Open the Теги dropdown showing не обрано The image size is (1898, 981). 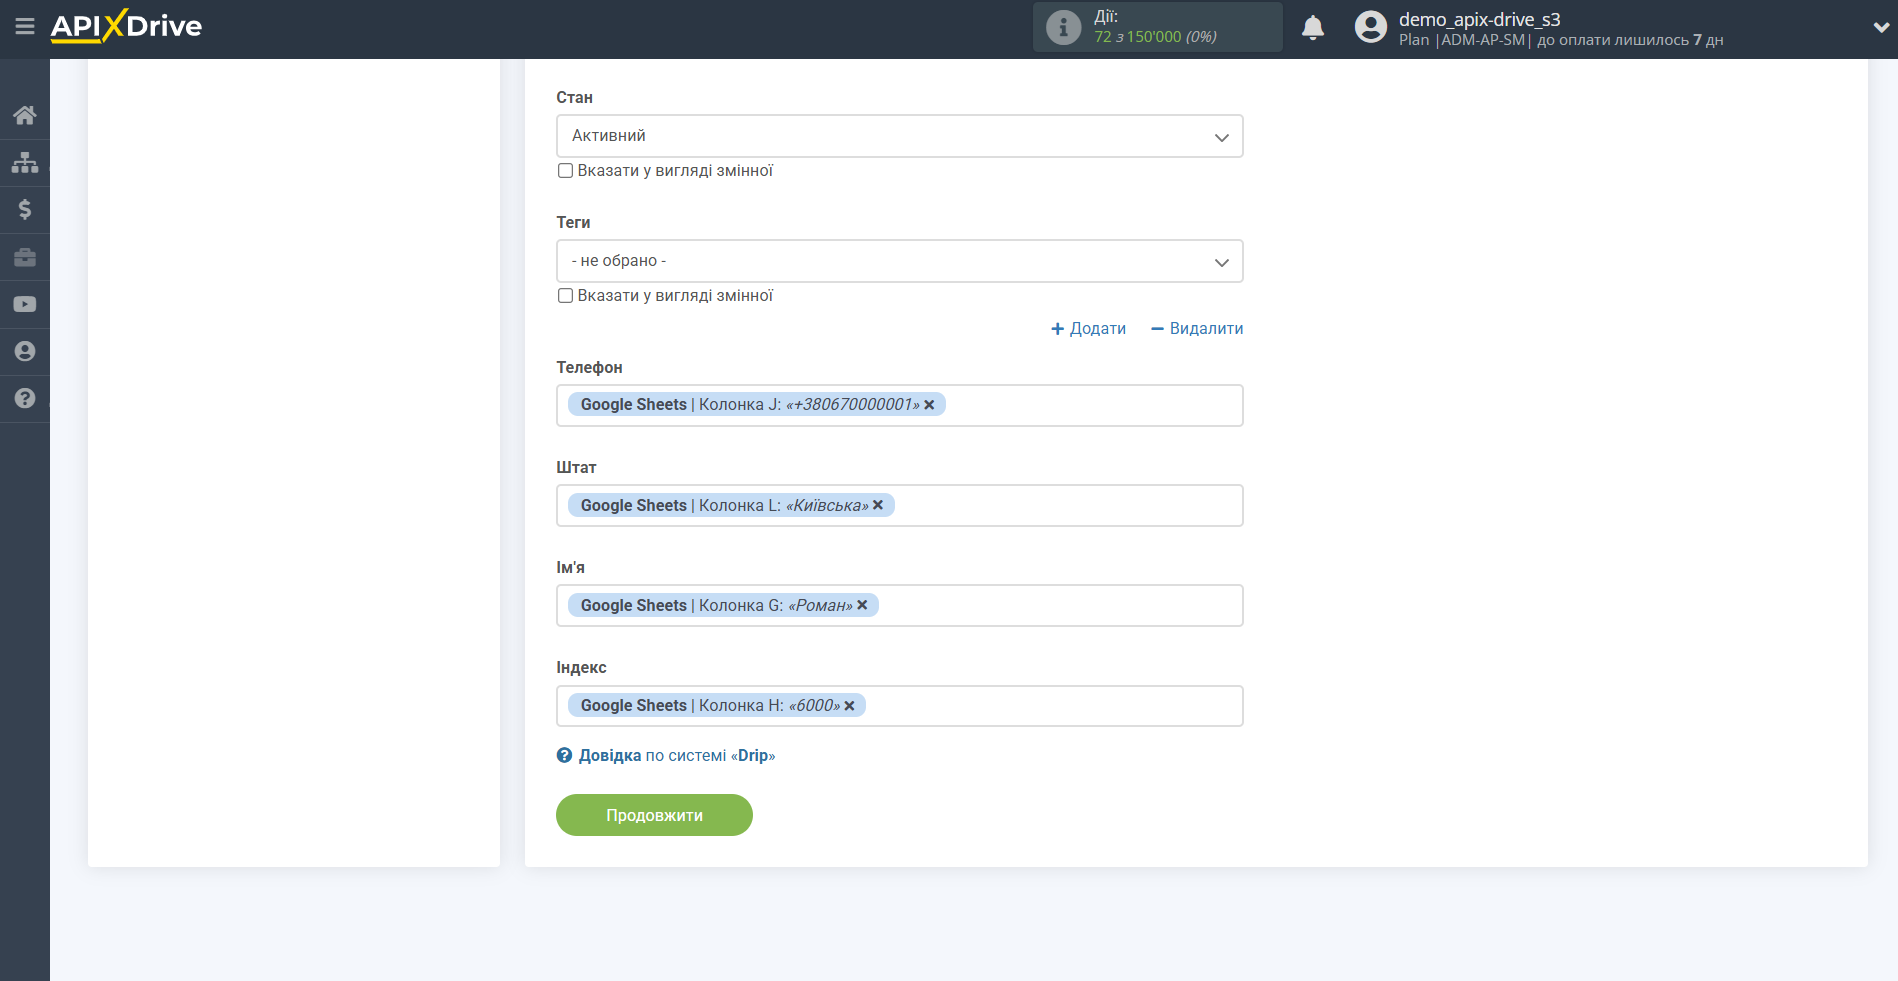(x=899, y=261)
